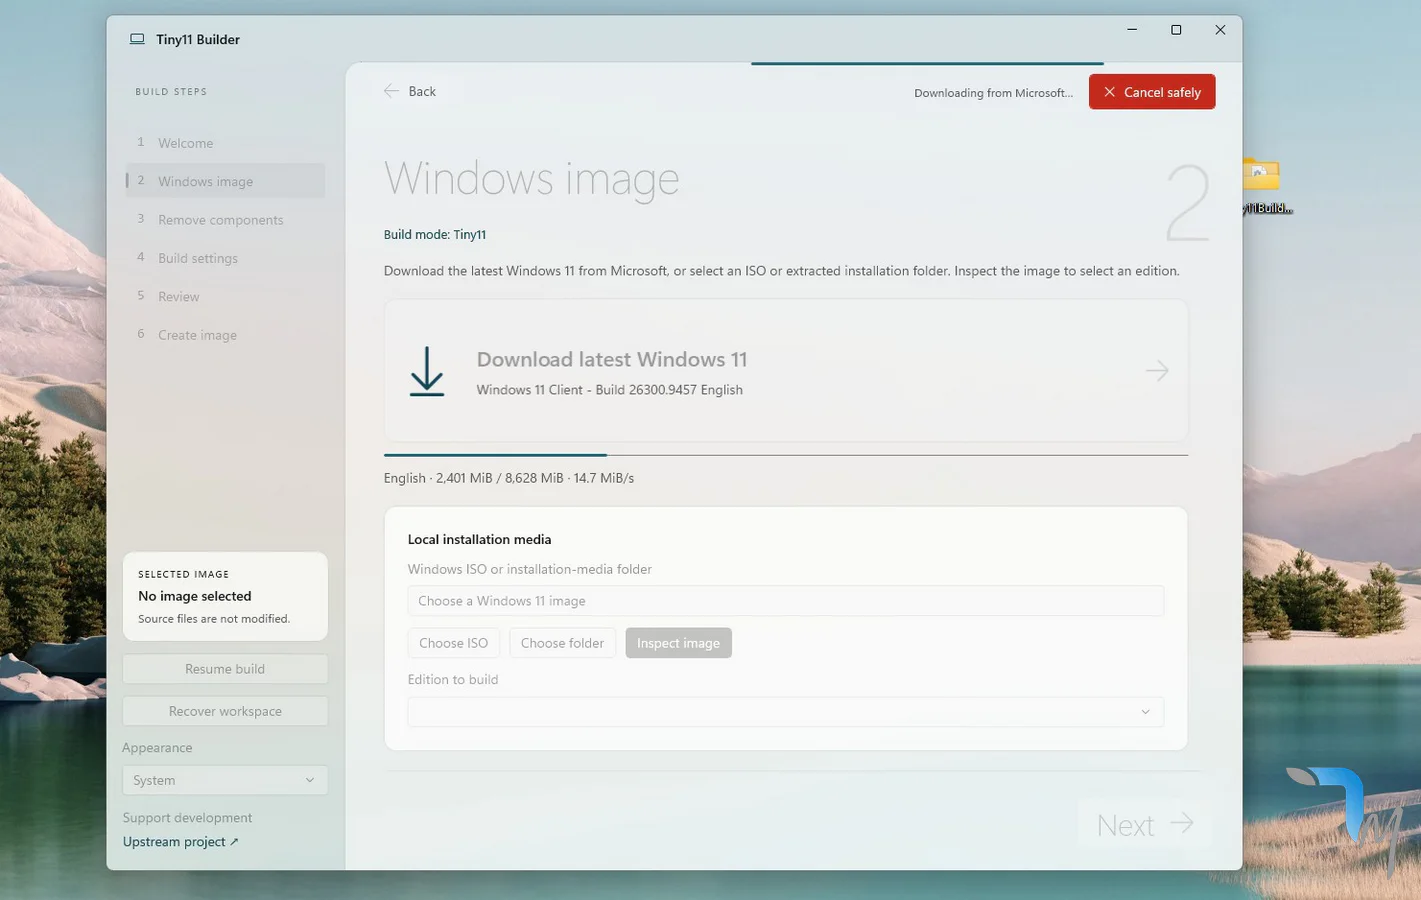Minimize the Tiny11 Builder window
The height and width of the screenshot is (900, 1421).
[x=1132, y=30]
